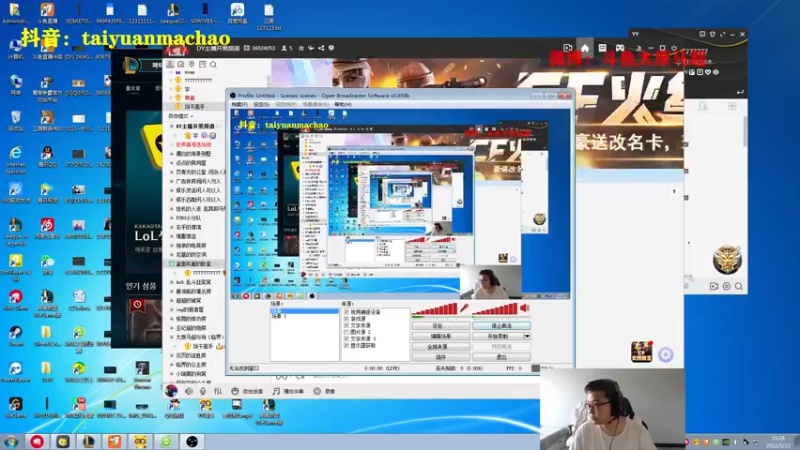This screenshot has height=450, width=800.
Task: Click the OBS preview area
Action: pos(401,204)
